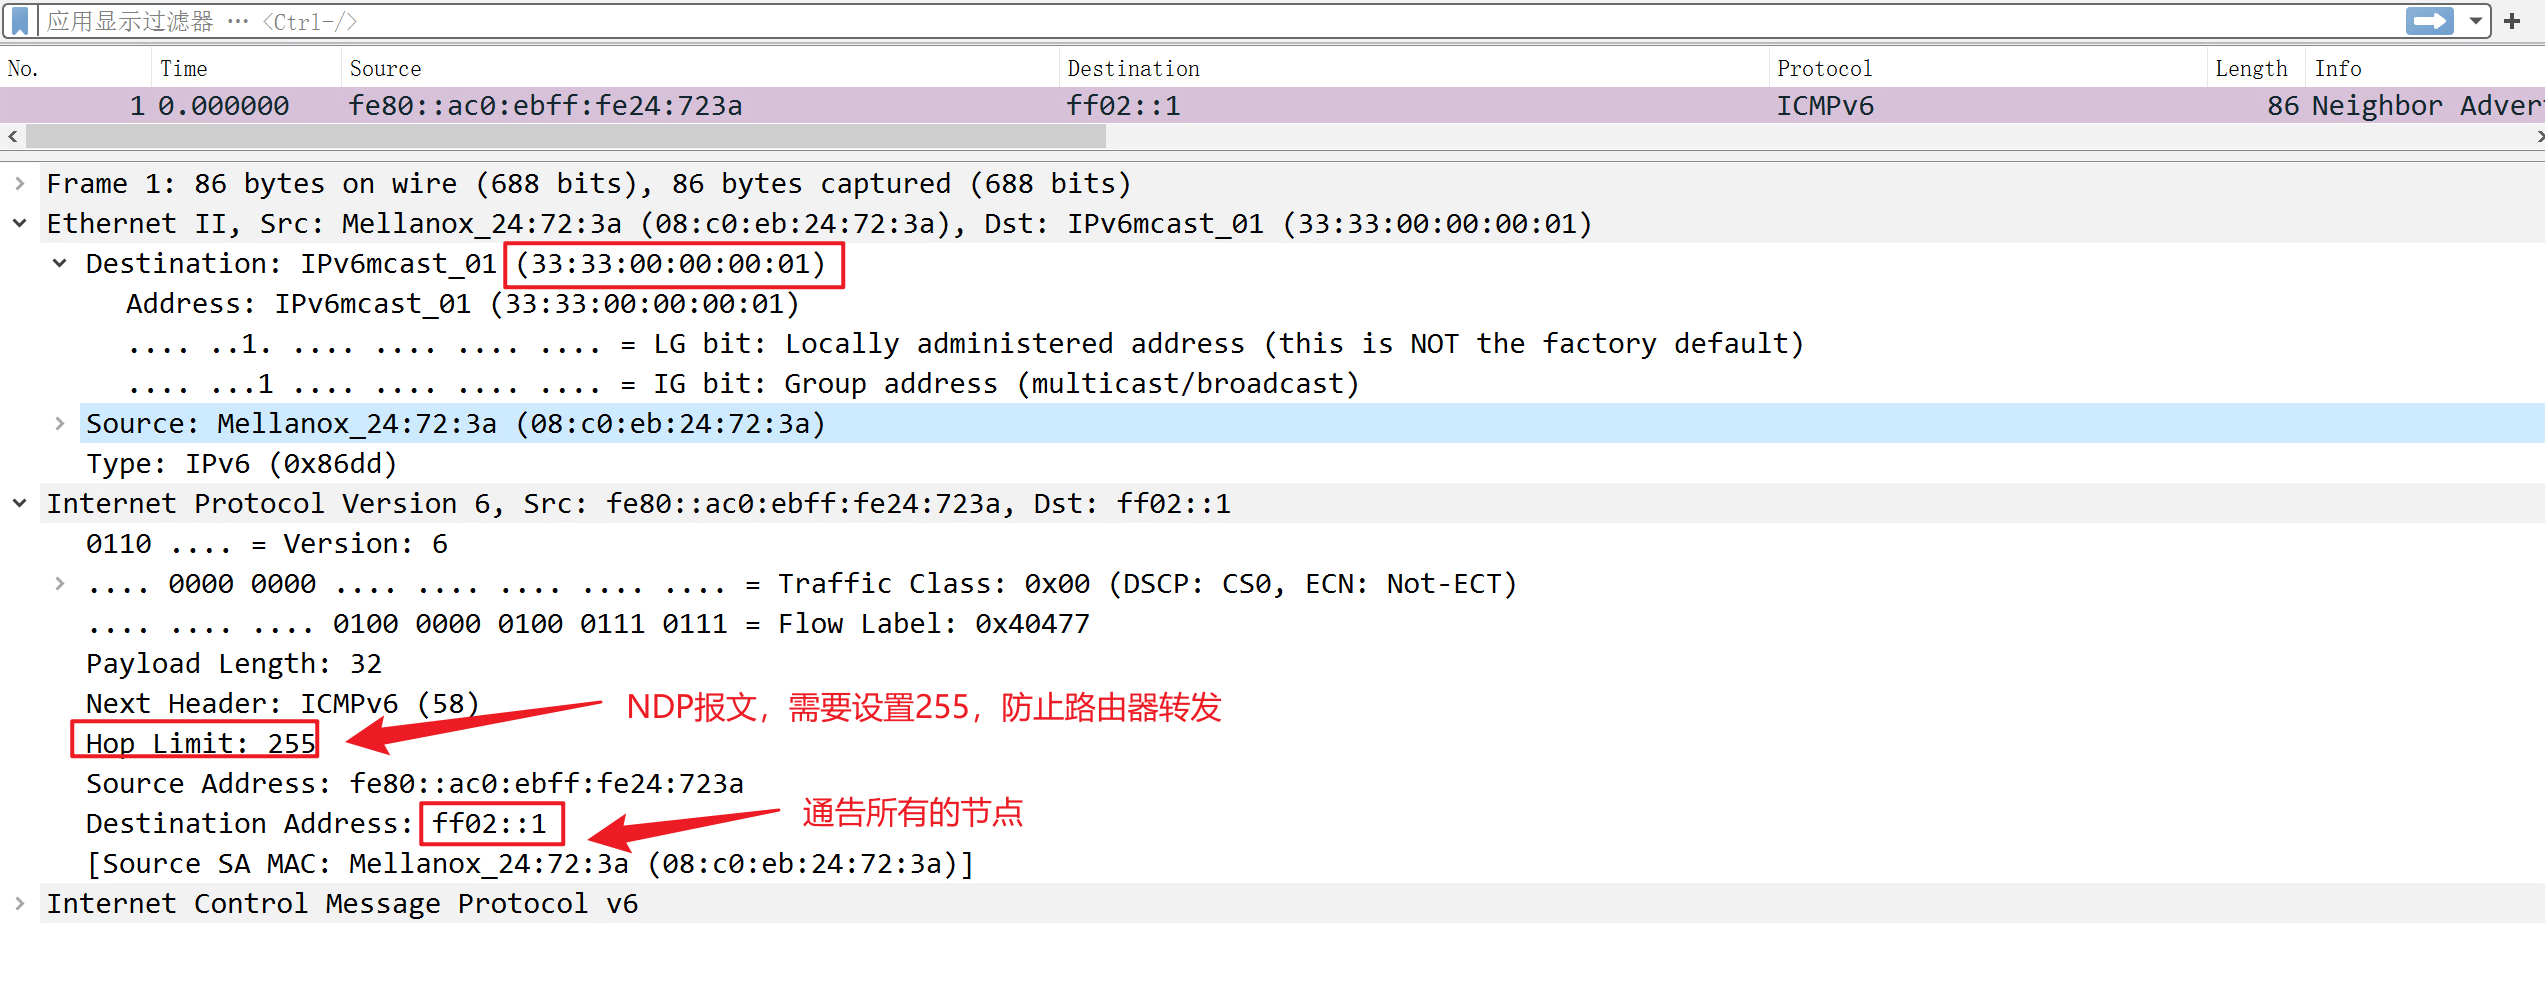Collapse the Destination IPv6mcast_01 subtree
Viewport: 2545px width, 982px height.
click(x=60, y=264)
